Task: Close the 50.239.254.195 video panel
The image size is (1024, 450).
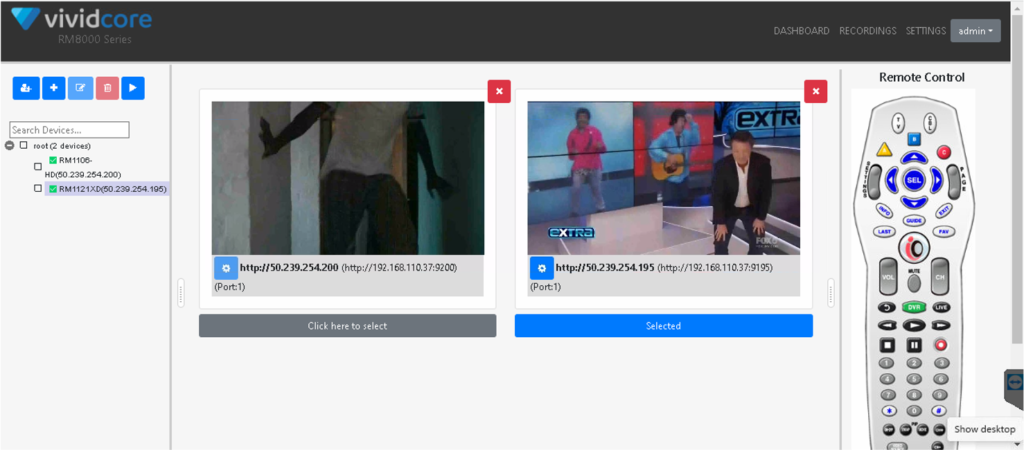Action: [816, 91]
